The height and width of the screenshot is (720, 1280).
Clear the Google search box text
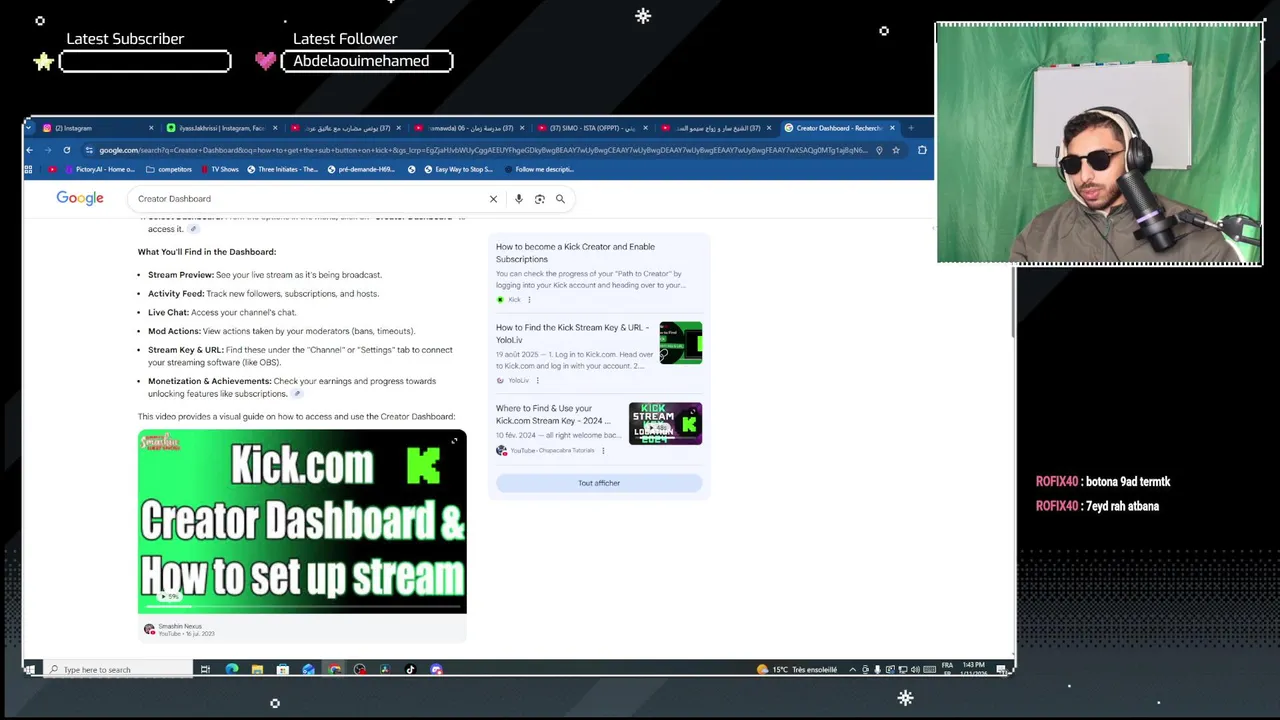pyautogui.click(x=493, y=199)
